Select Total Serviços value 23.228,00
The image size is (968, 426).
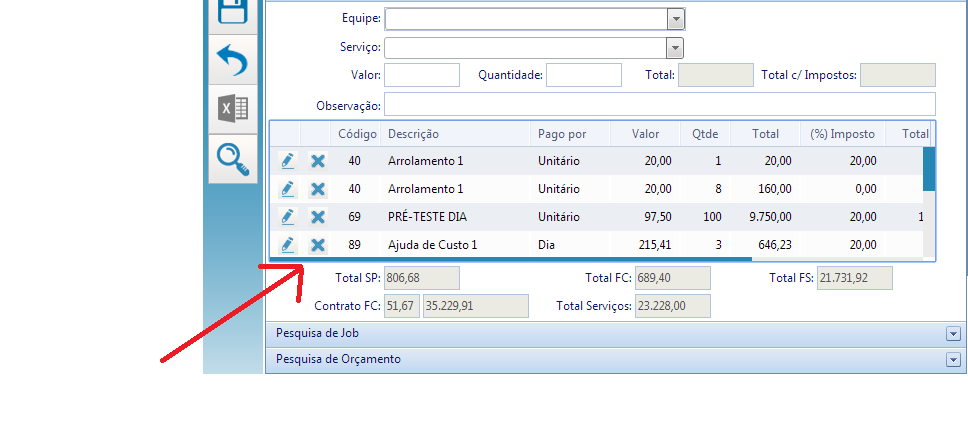[672, 306]
